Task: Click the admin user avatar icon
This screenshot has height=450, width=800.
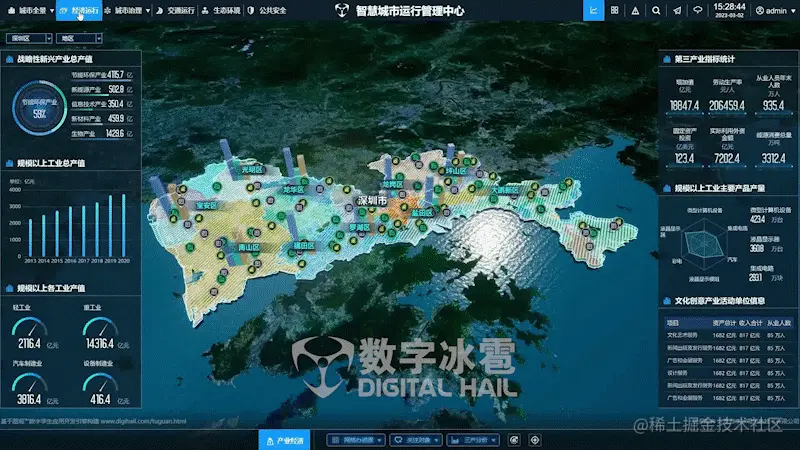Action: coord(760,11)
